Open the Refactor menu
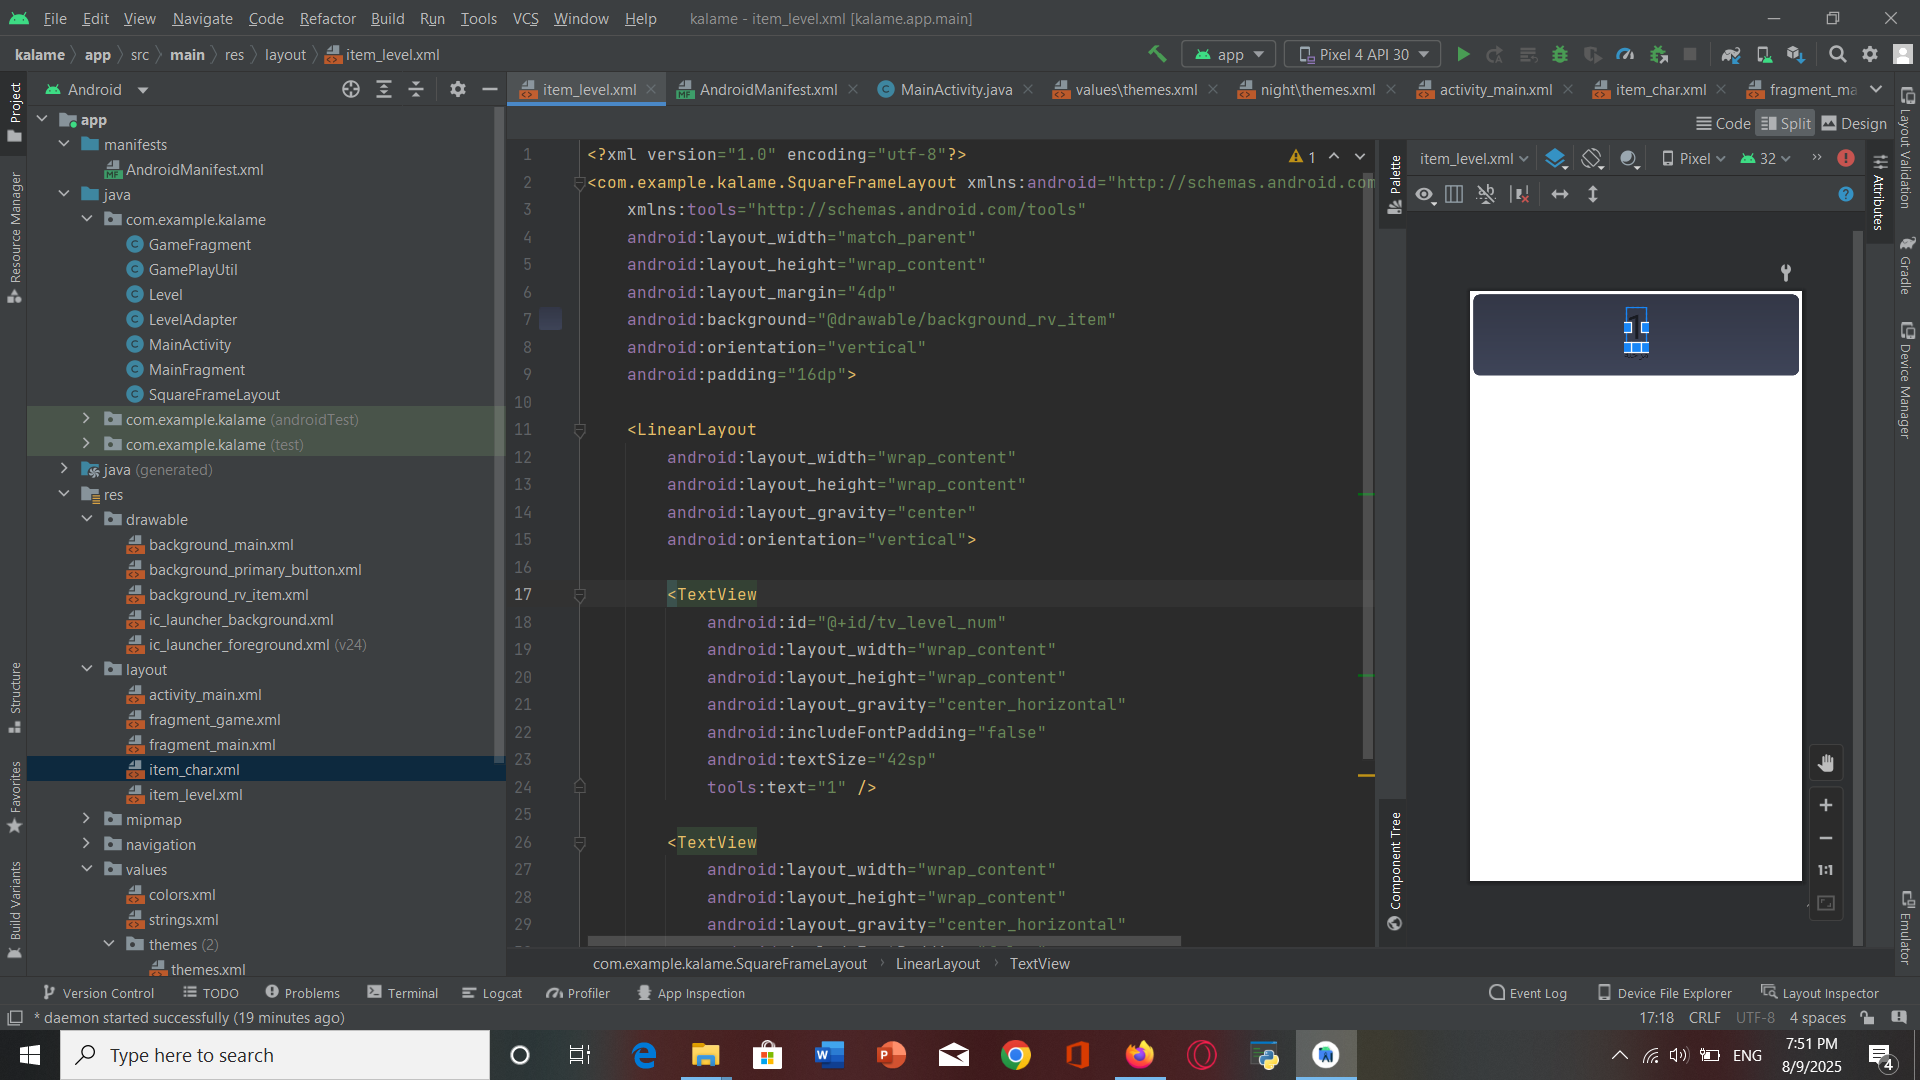This screenshot has width=1920, height=1080. (327, 18)
